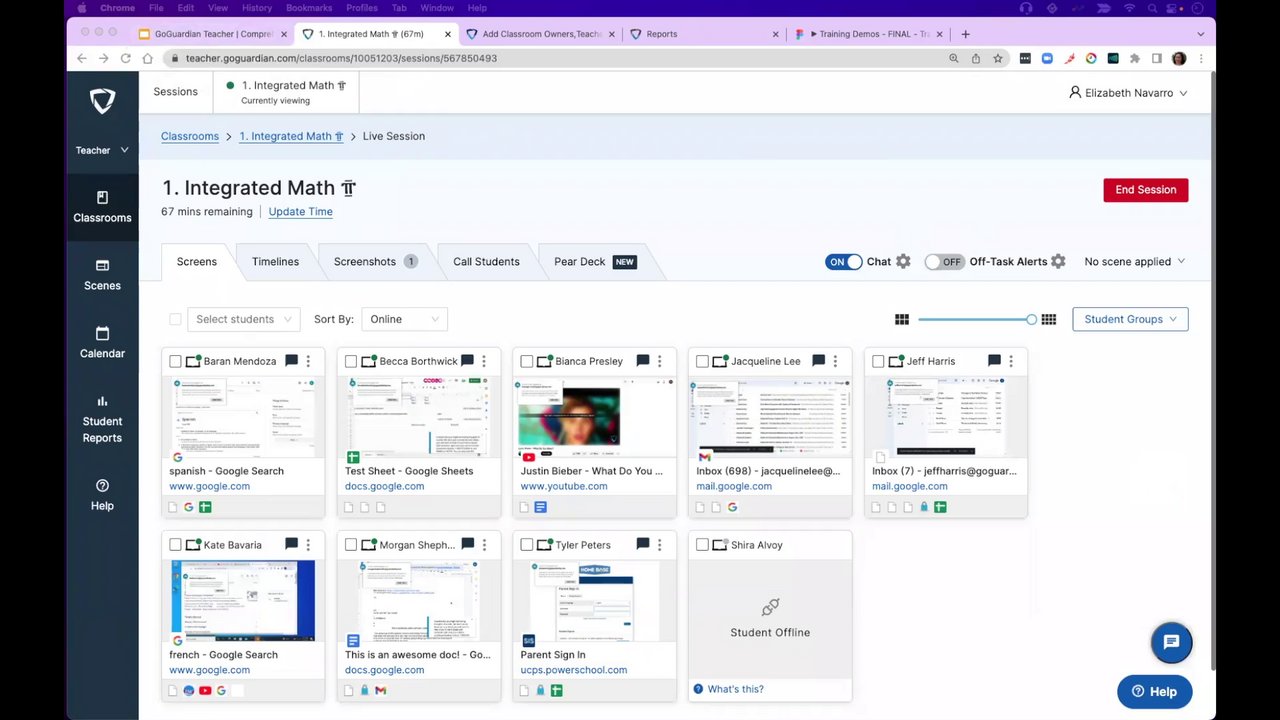The width and height of the screenshot is (1280, 720).
Task: Open the Sort By Online dropdown
Action: tap(404, 319)
